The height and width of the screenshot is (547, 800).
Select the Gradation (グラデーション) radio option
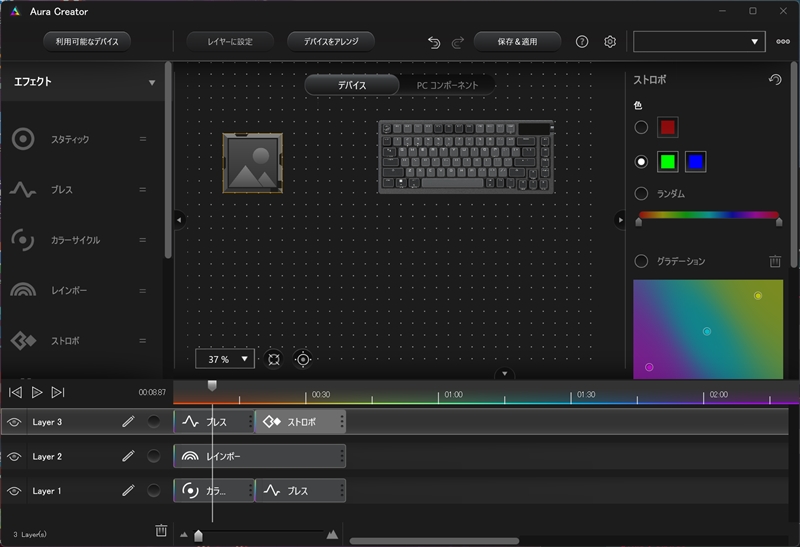click(641, 261)
